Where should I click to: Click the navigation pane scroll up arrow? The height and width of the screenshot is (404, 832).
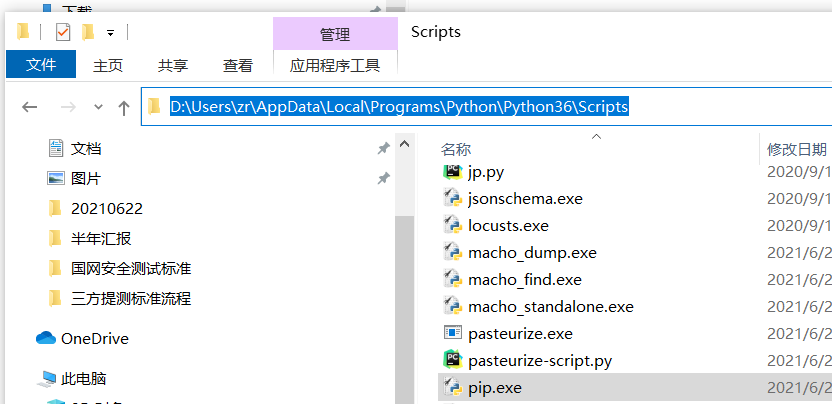[404, 144]
